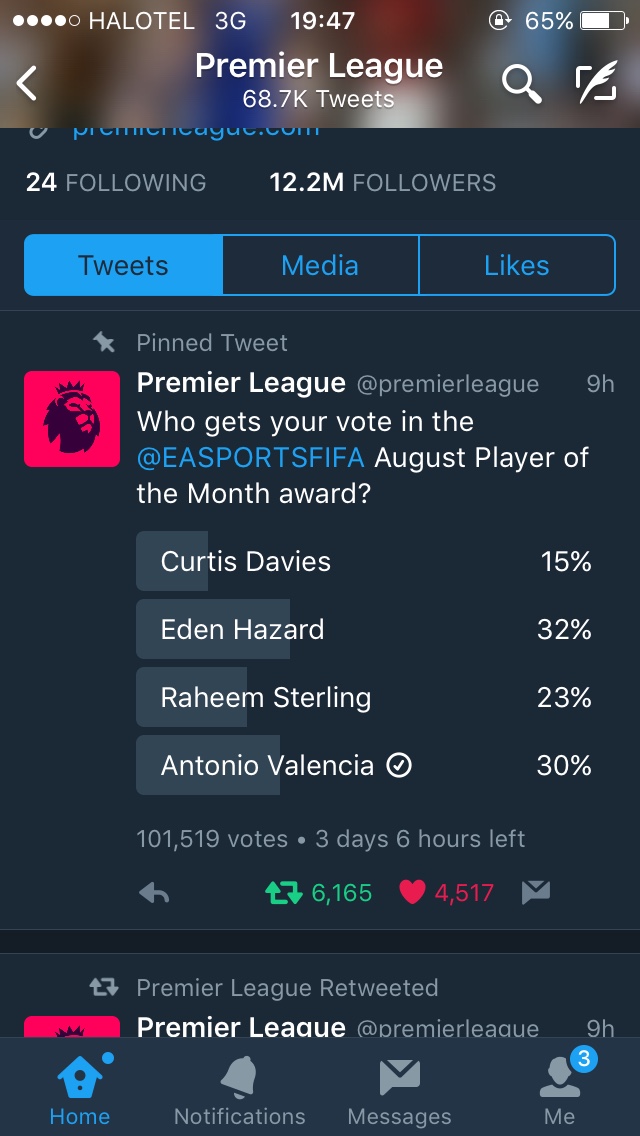
Task: Go to Messages in the bottom bar
Action: [x=399, y=1090]
